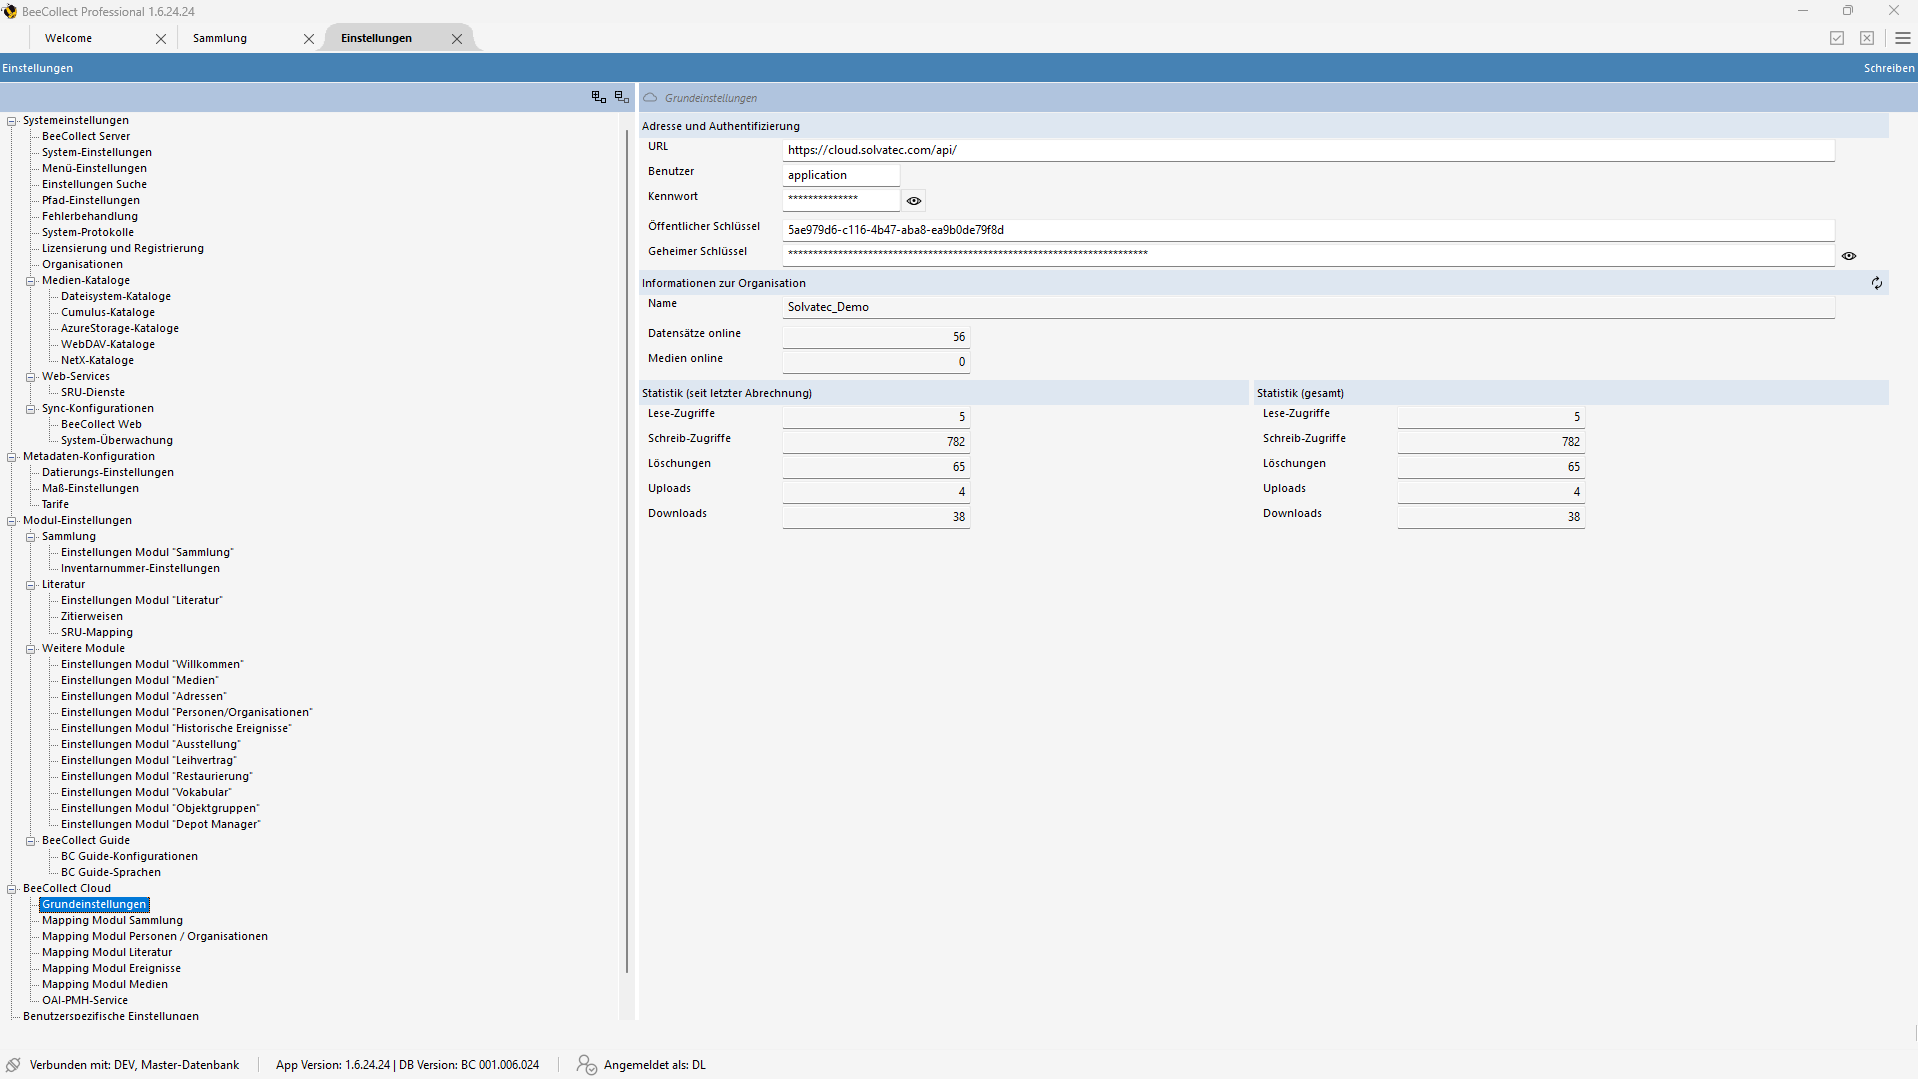Screen dimensions: 1918x1079
Task: Click the checkmark save icon in toolbar
Action: pyautogui.click(x=1836, y=38)
